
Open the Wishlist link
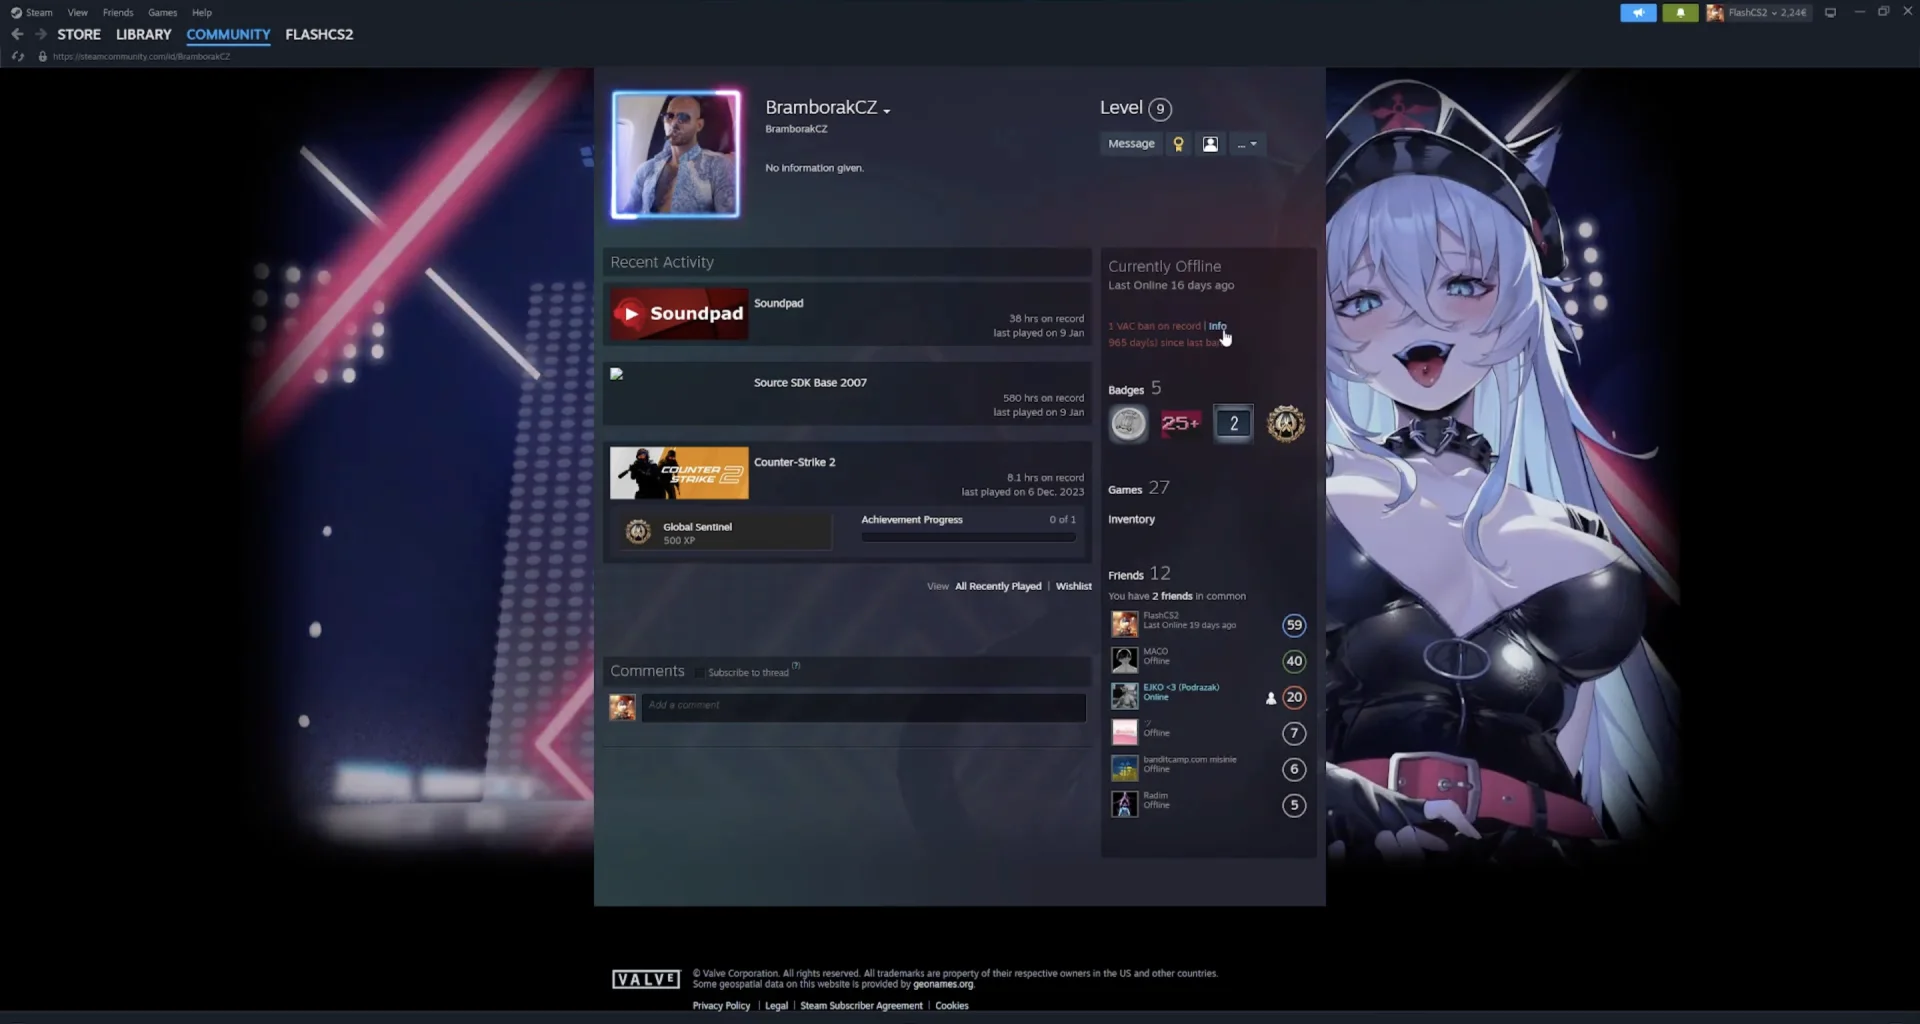1073,587
